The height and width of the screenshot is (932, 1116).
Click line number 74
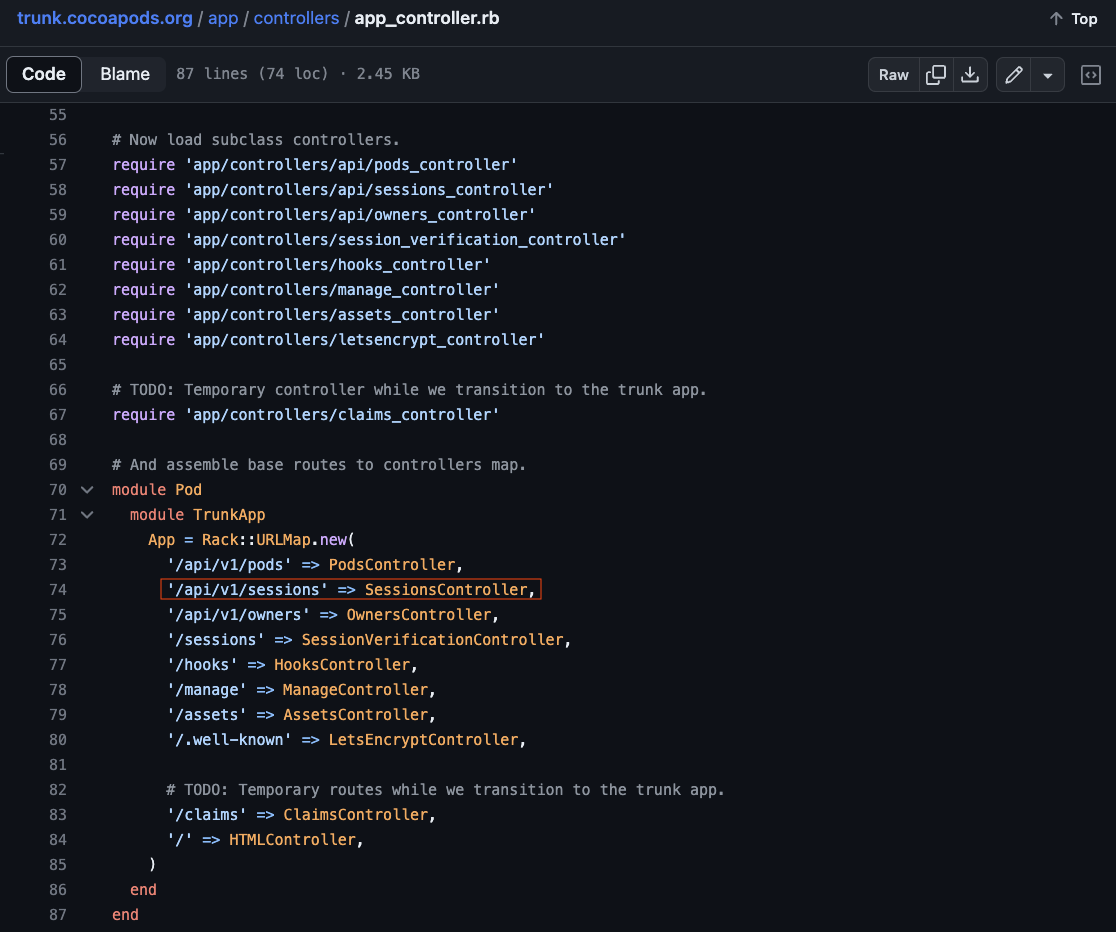click(x=58, y=590)
